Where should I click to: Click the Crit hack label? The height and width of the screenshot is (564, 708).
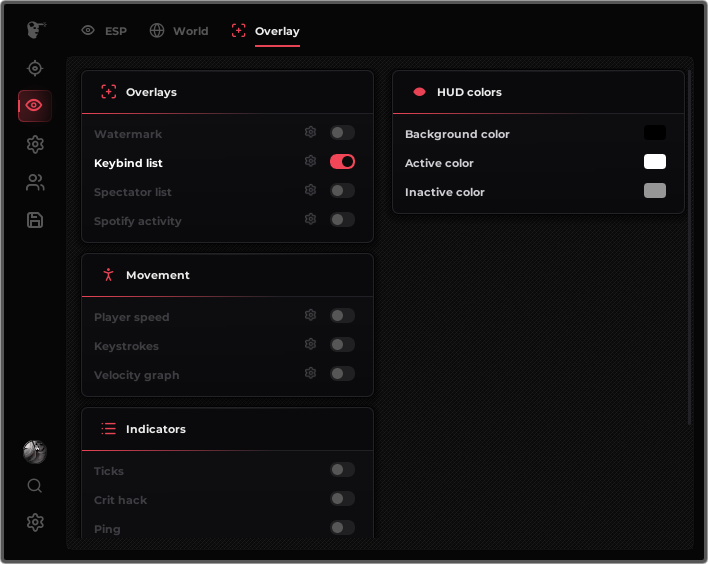click(121, 500)
